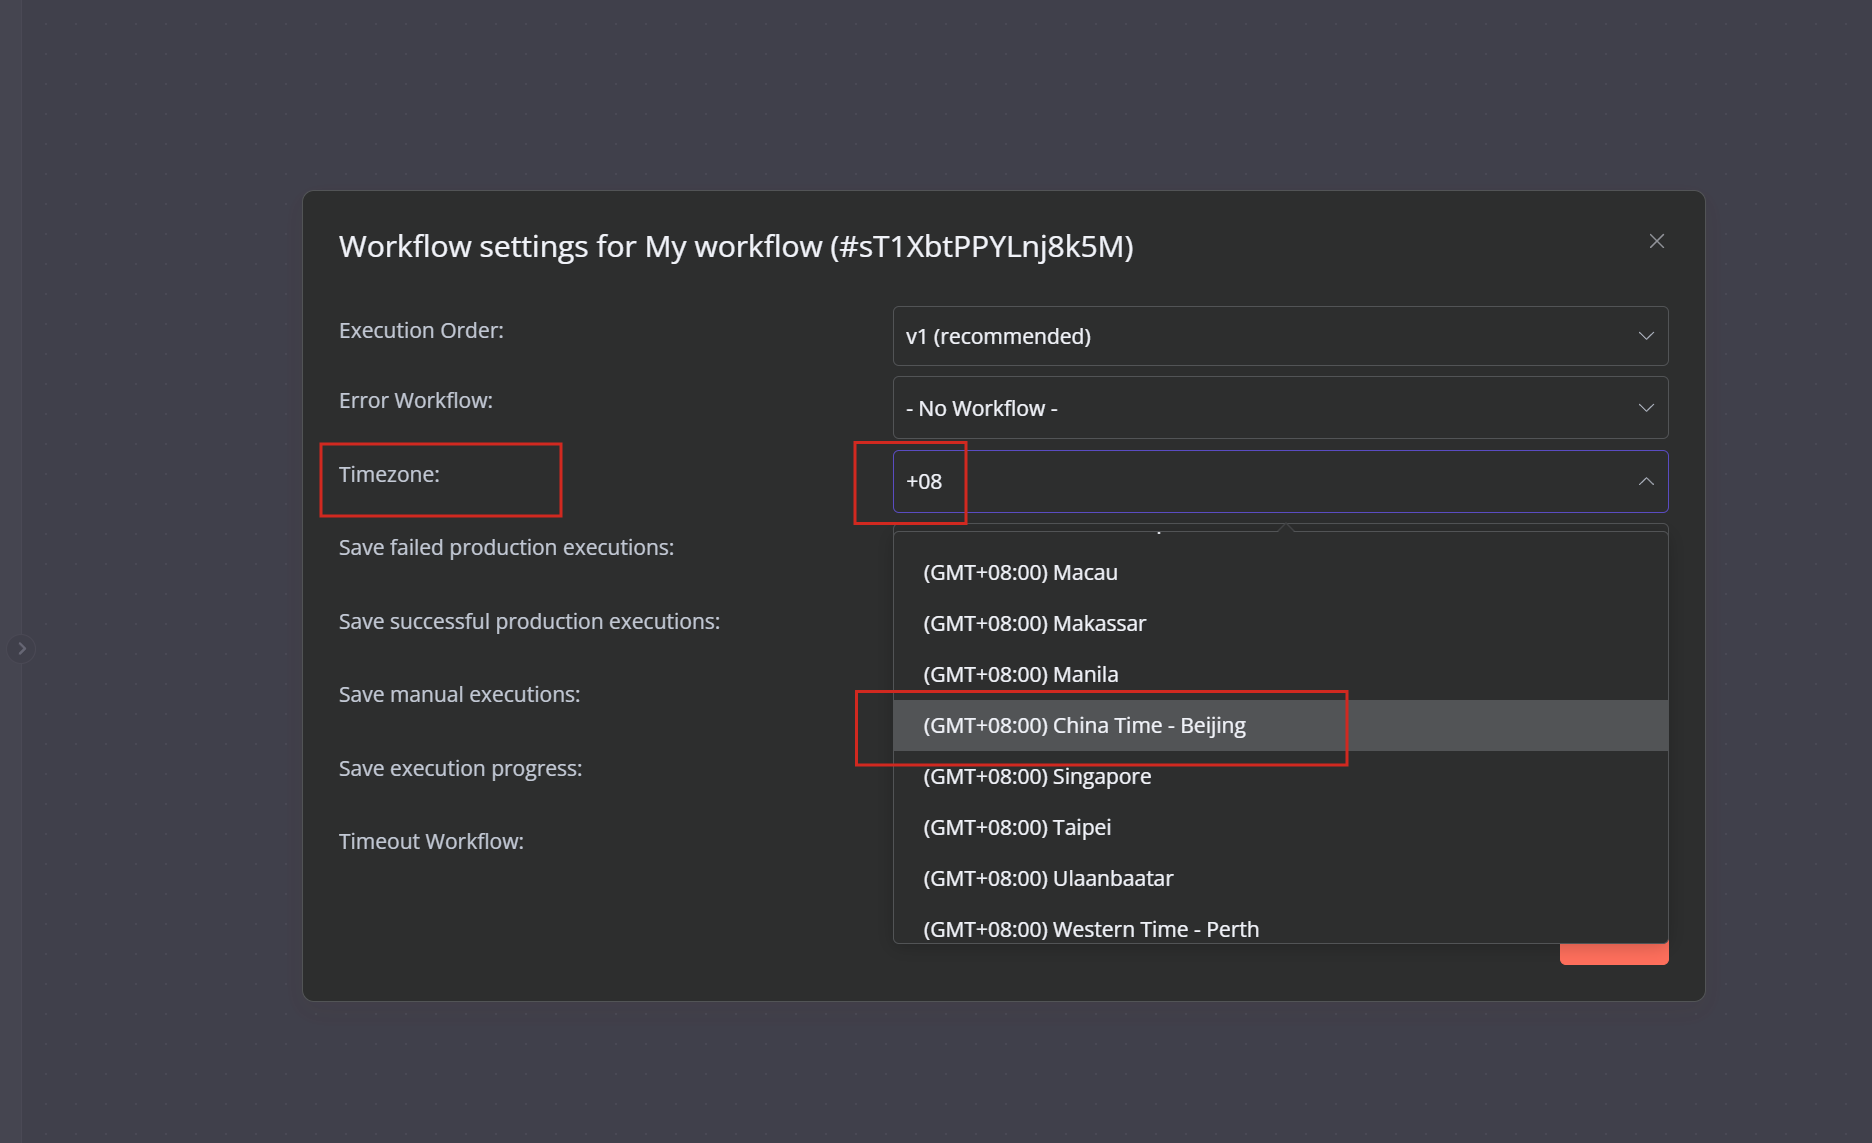Pick (GMT+08:00) Ulaanbaatar from the list
Viewport: 1872px width, 1143px height.
(x=1048, y=879)
